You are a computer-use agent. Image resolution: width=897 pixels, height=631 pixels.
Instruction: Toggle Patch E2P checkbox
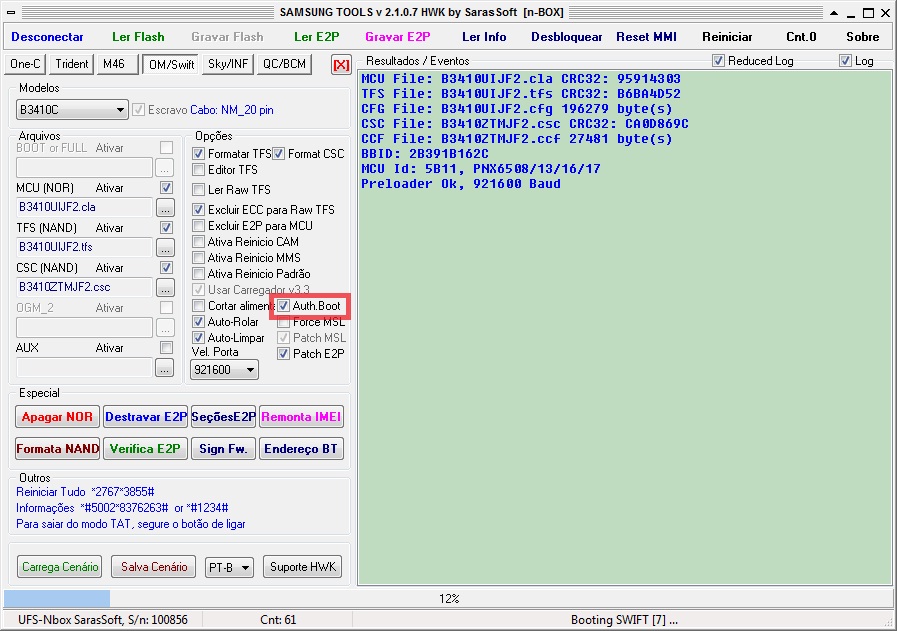pos(284,354)
